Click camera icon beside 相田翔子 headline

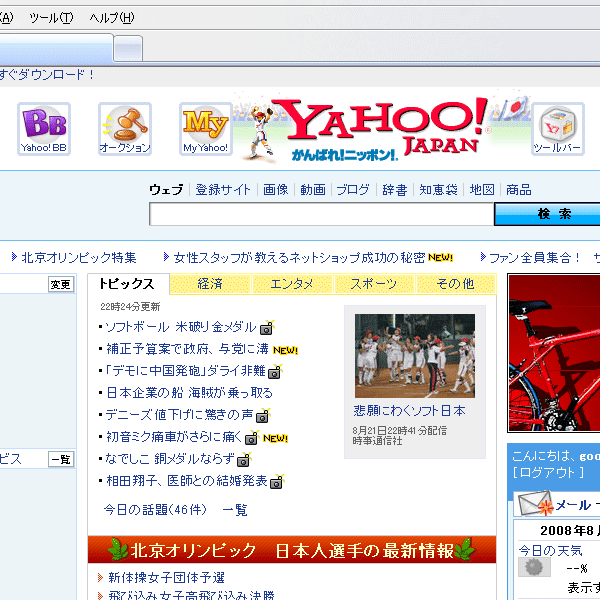pos(277,481)
